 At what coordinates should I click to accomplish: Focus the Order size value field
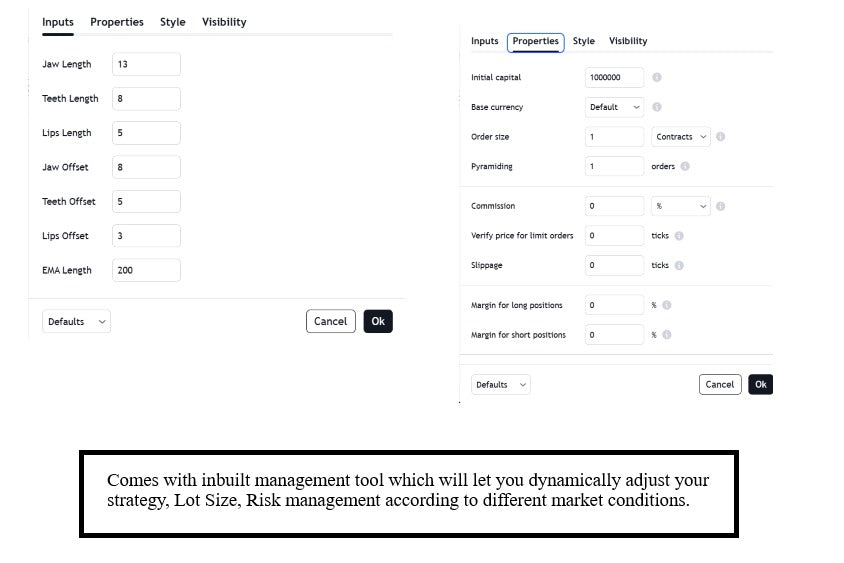[x=614, y=136]
